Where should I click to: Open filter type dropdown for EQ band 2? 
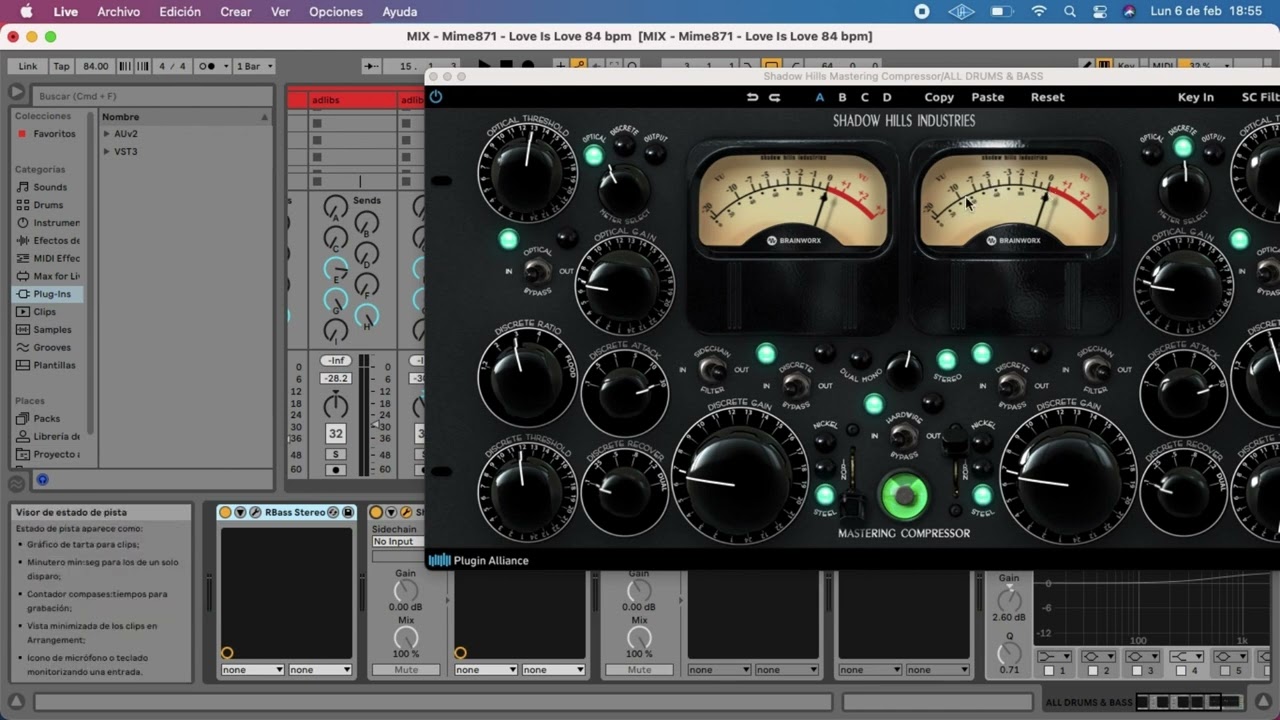point(1098,657)
